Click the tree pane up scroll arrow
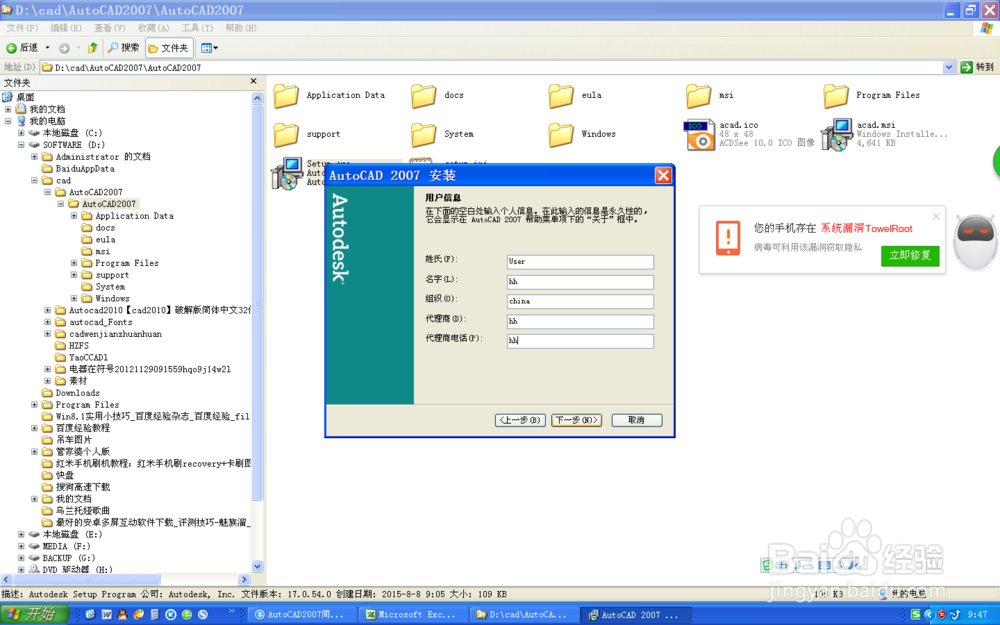Image resolution: width=1000 pixels, height=625 pixels. (x=257, y=98)
